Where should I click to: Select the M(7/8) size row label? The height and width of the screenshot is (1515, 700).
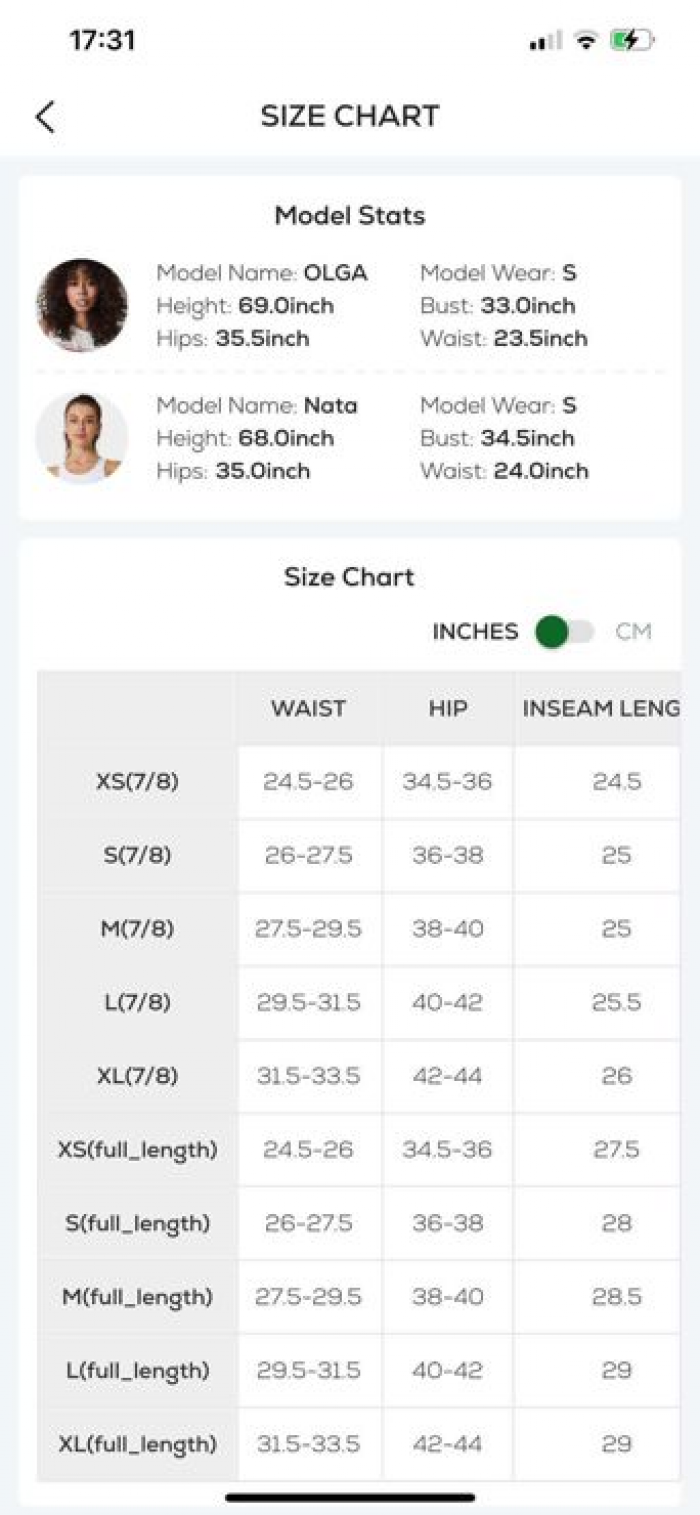point(137,929)
